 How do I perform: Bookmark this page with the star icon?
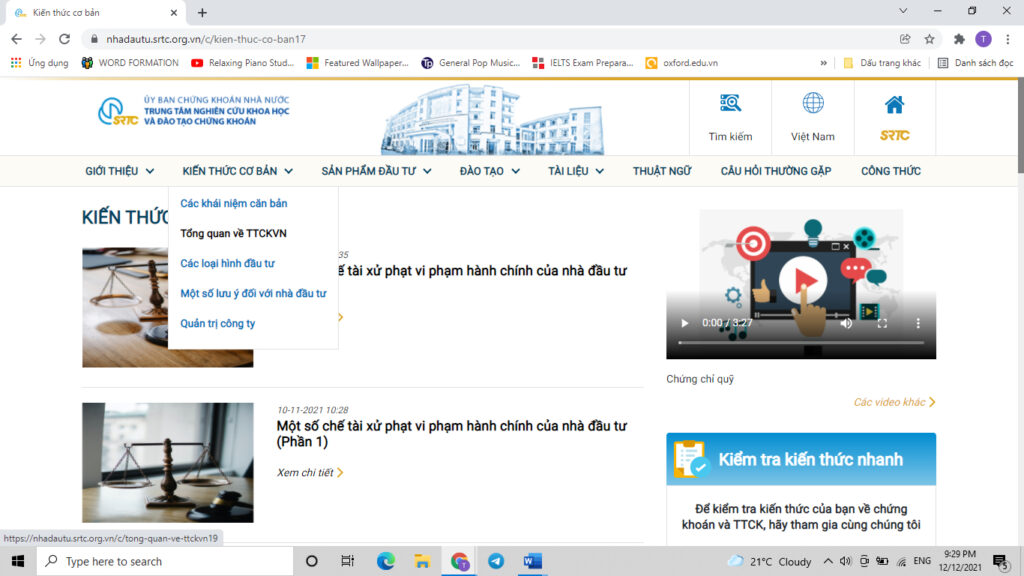click(x=929, y=39)
